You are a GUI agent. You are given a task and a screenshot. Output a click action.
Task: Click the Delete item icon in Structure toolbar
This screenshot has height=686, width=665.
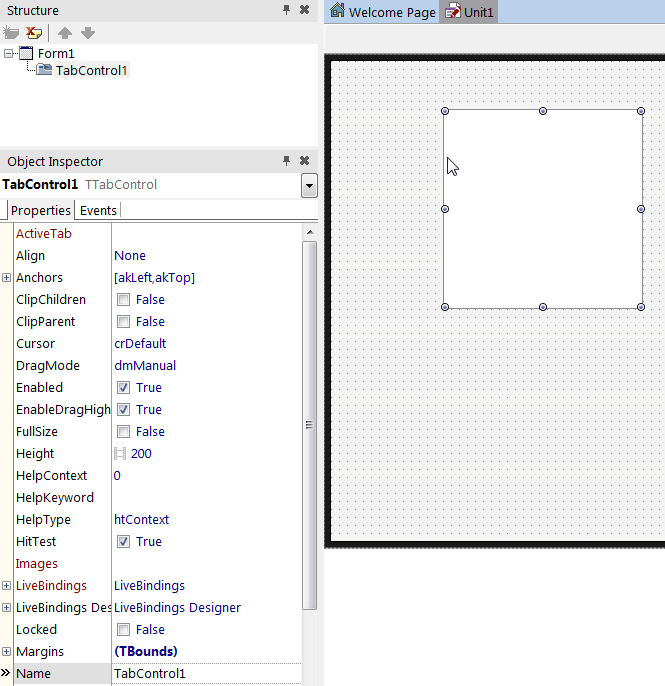pos(34,32)
